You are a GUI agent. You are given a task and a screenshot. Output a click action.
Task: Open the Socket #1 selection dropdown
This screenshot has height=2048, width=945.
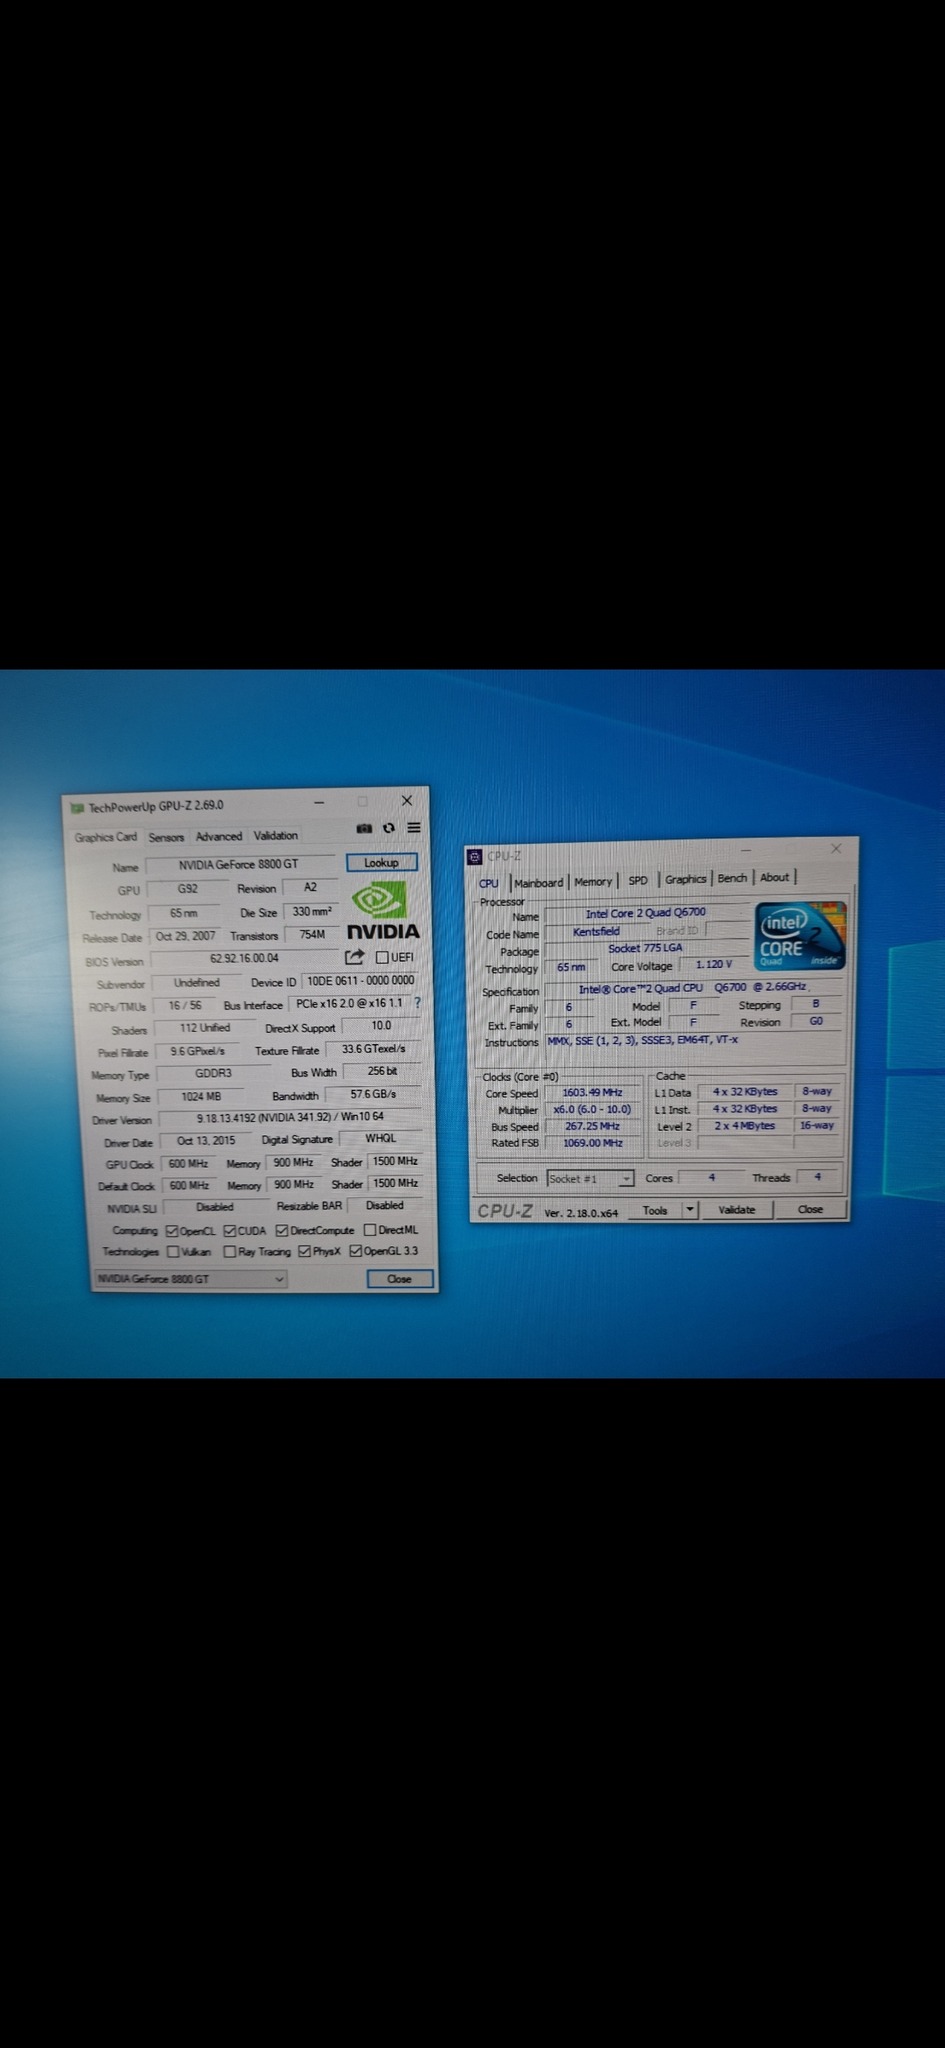590,1179
